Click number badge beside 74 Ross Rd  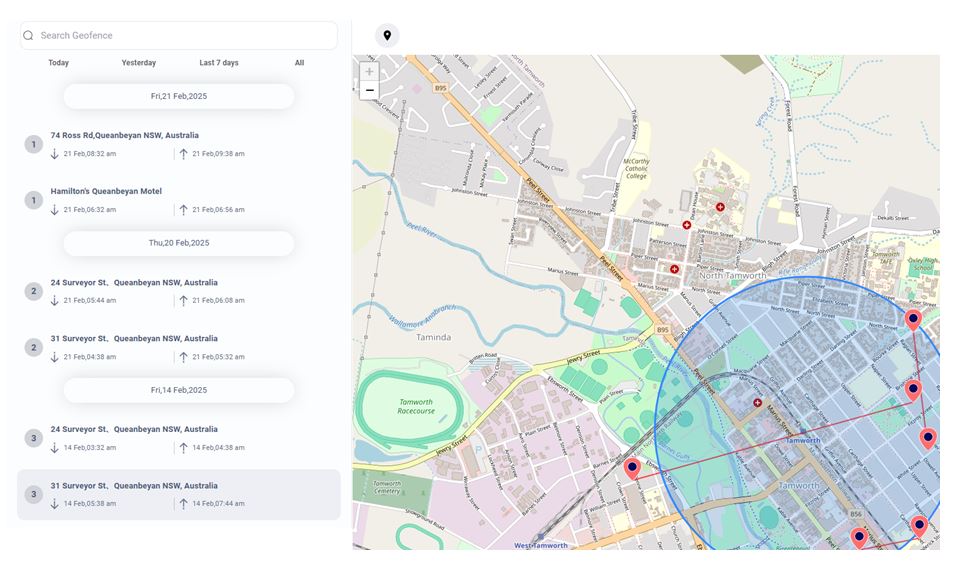tap(33, 144)
